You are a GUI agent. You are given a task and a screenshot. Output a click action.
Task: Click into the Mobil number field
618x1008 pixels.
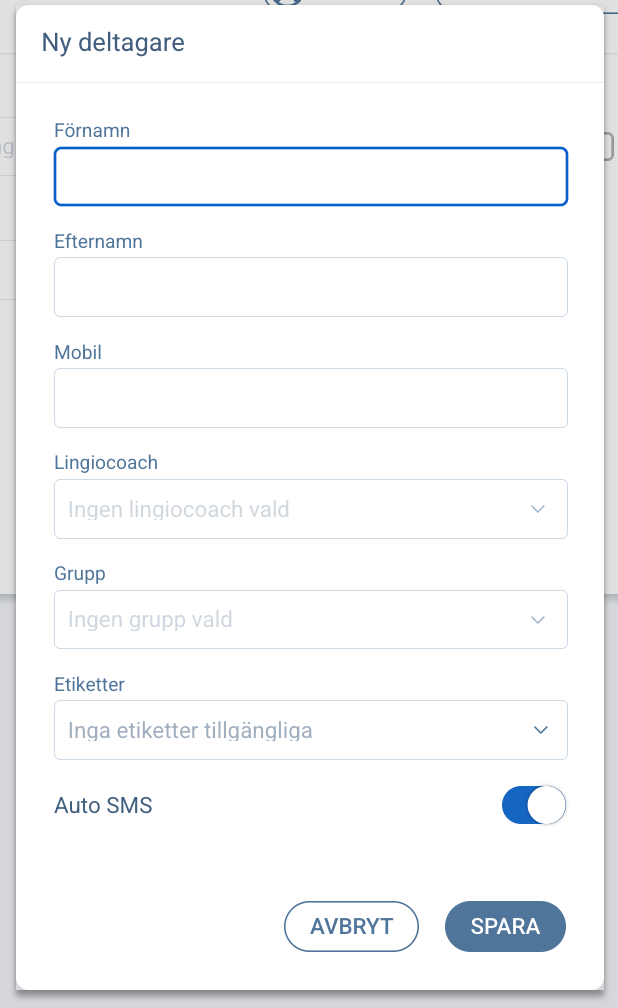310,398
